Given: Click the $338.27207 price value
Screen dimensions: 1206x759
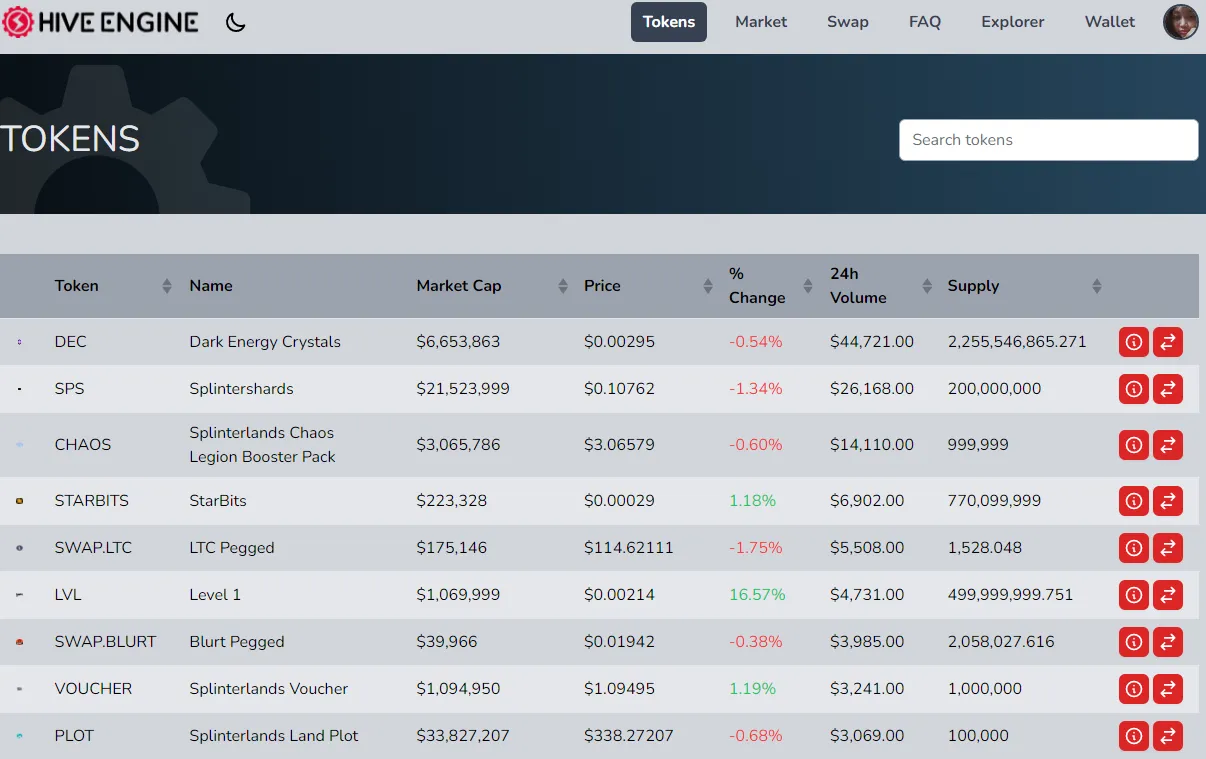Looking at the screenshot, I should coord(629,736).
